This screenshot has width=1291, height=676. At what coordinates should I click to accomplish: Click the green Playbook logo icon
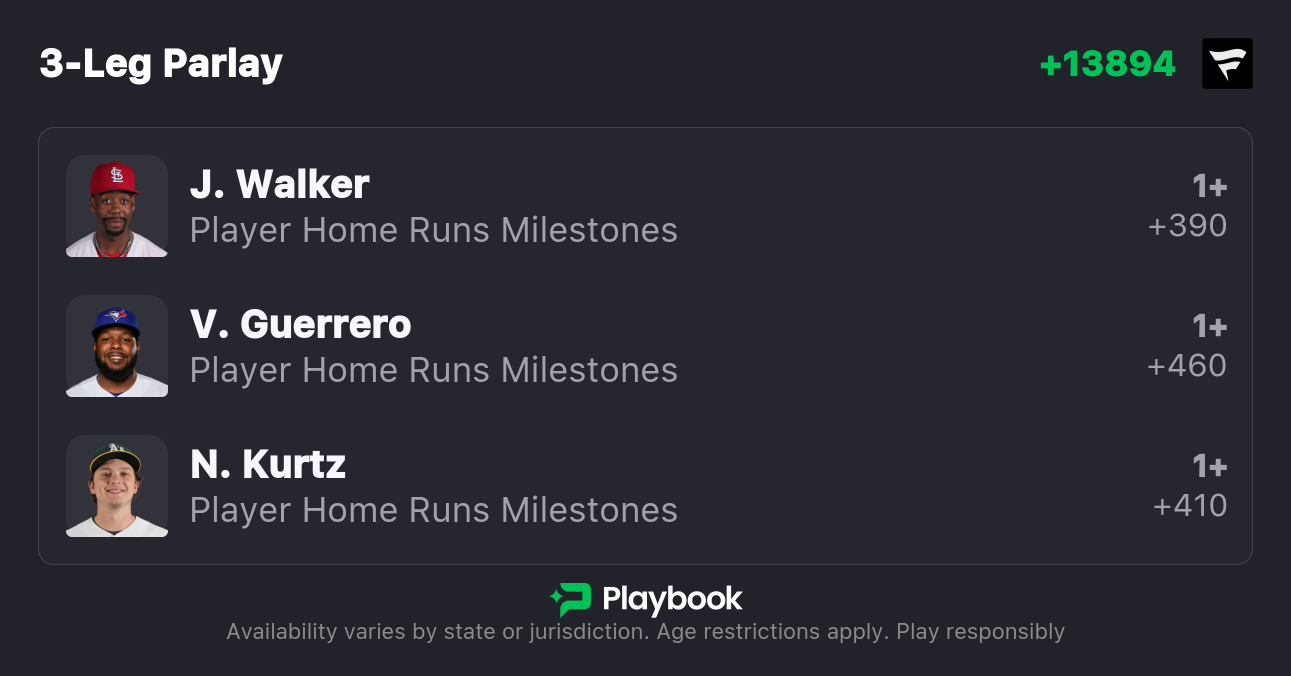pyautogui.click(x=571, y=599)
